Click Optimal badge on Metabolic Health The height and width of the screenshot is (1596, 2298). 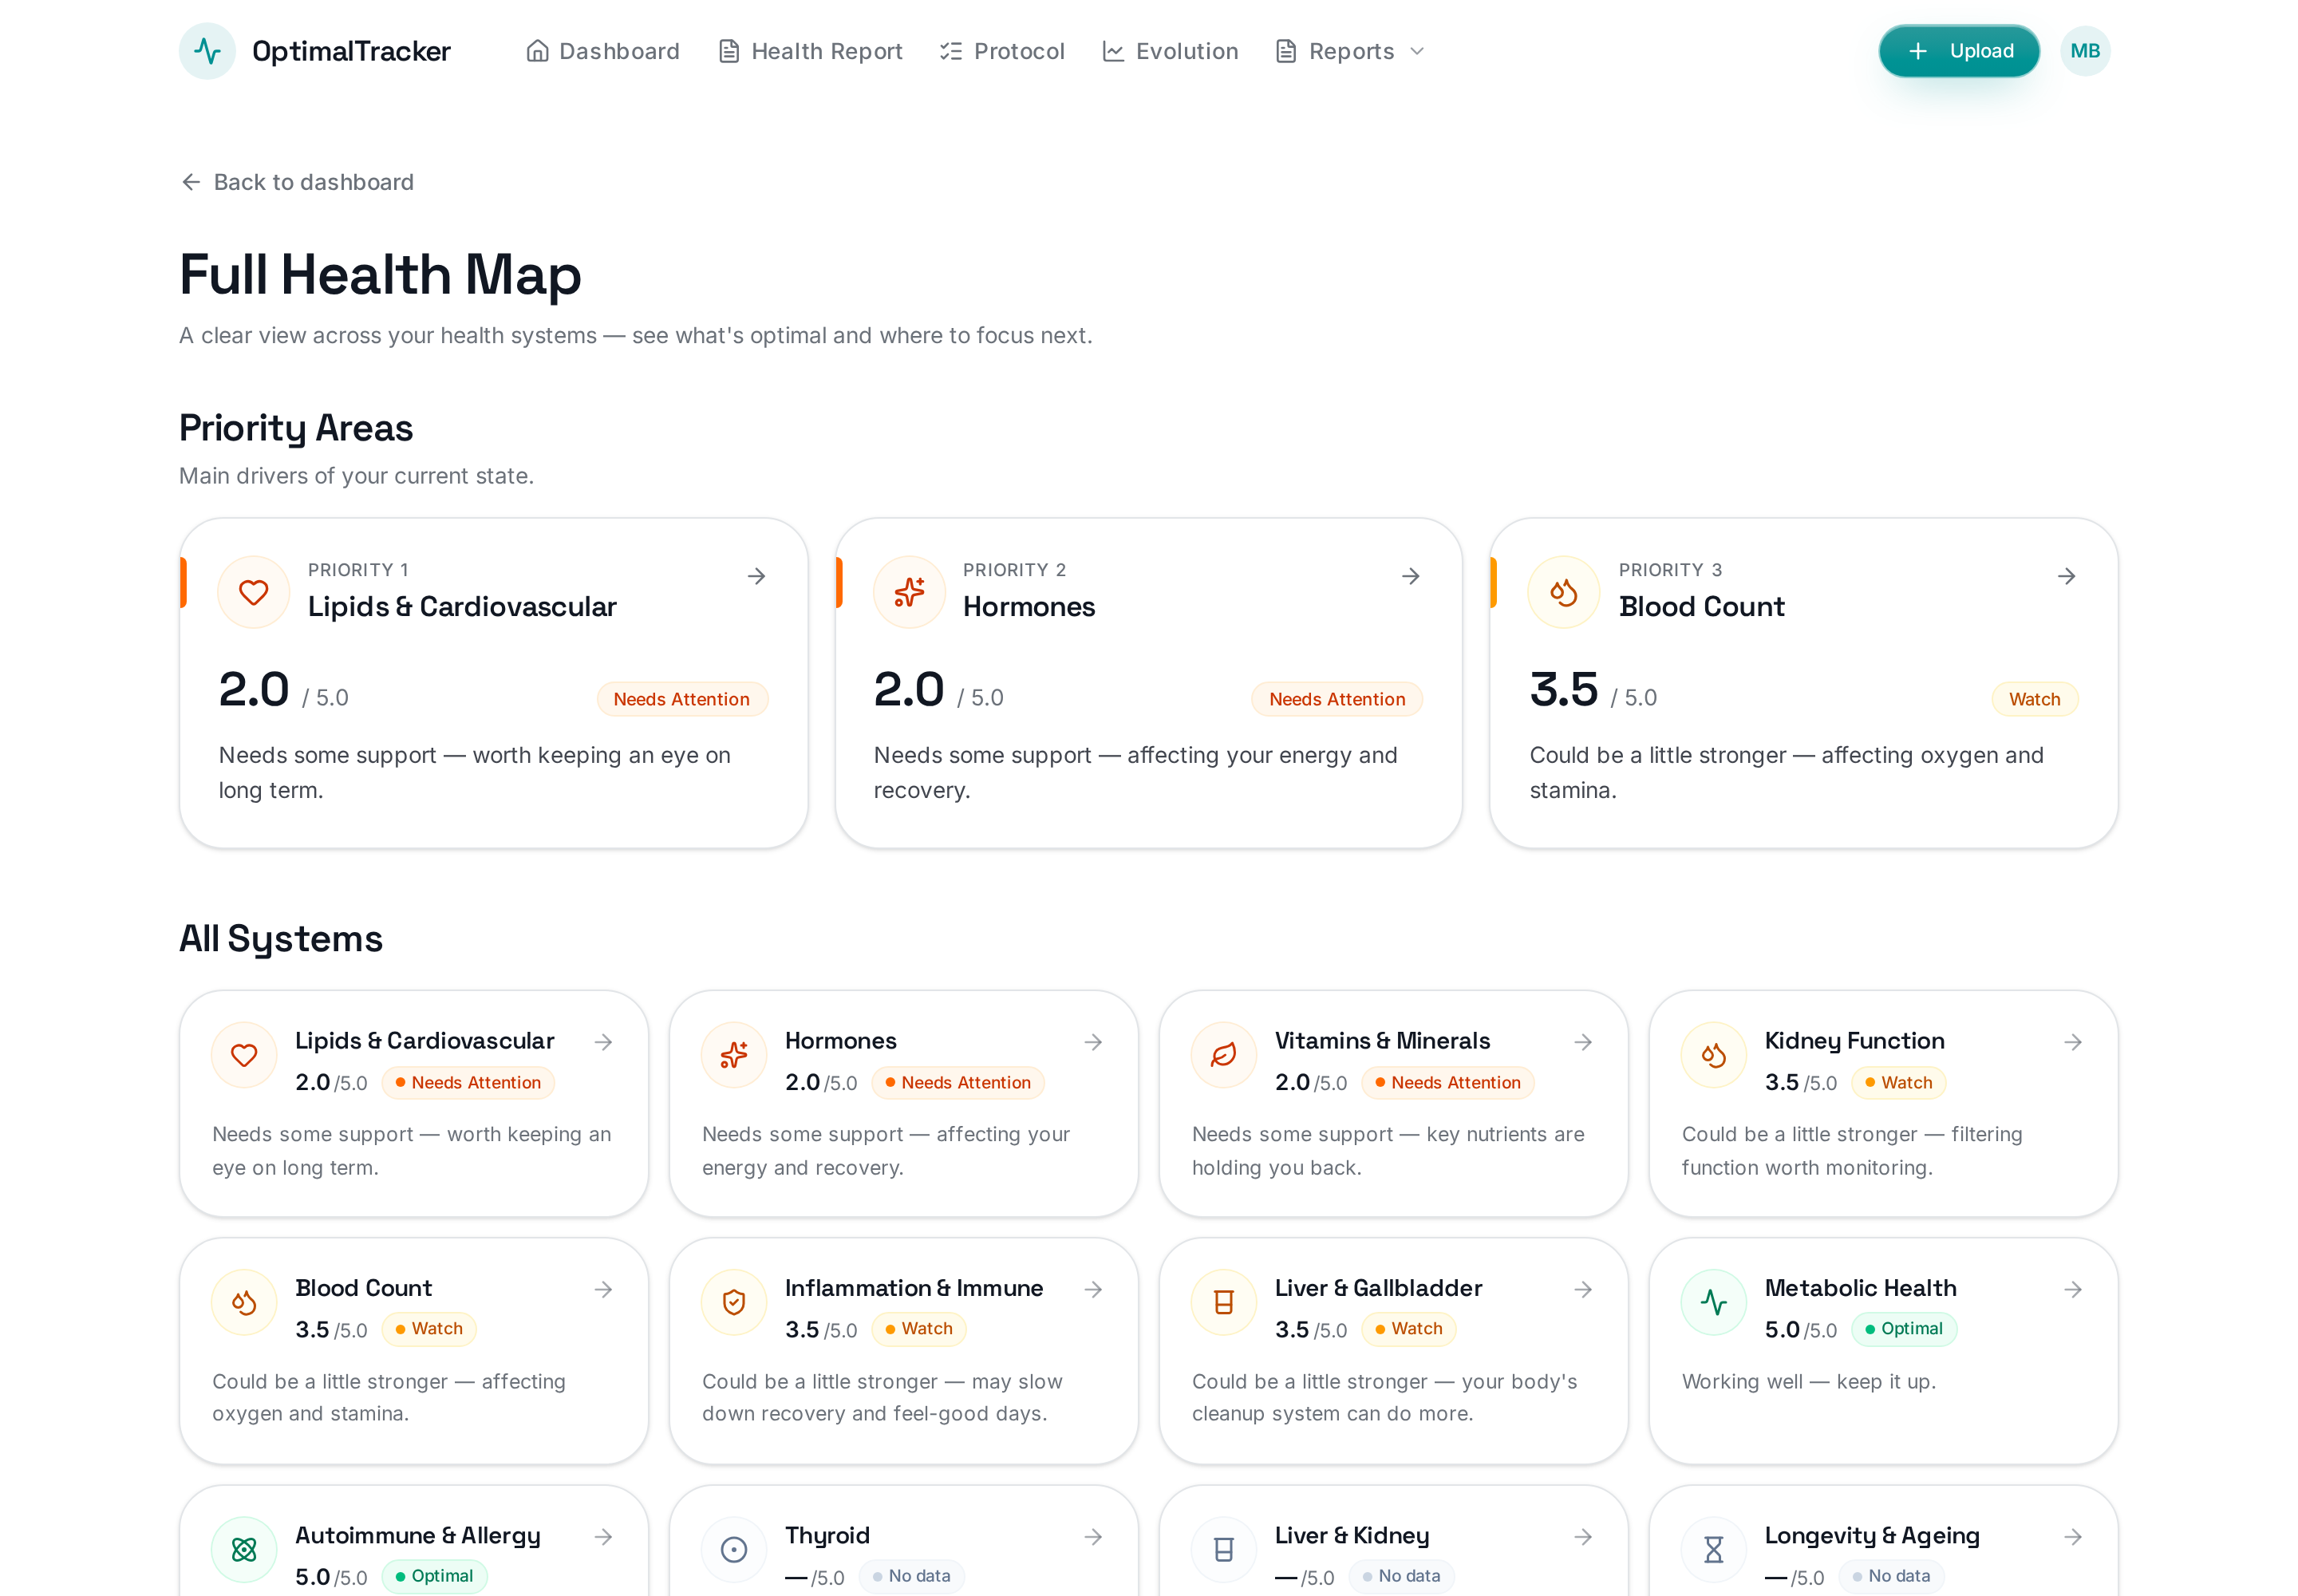[1903, 1328]
